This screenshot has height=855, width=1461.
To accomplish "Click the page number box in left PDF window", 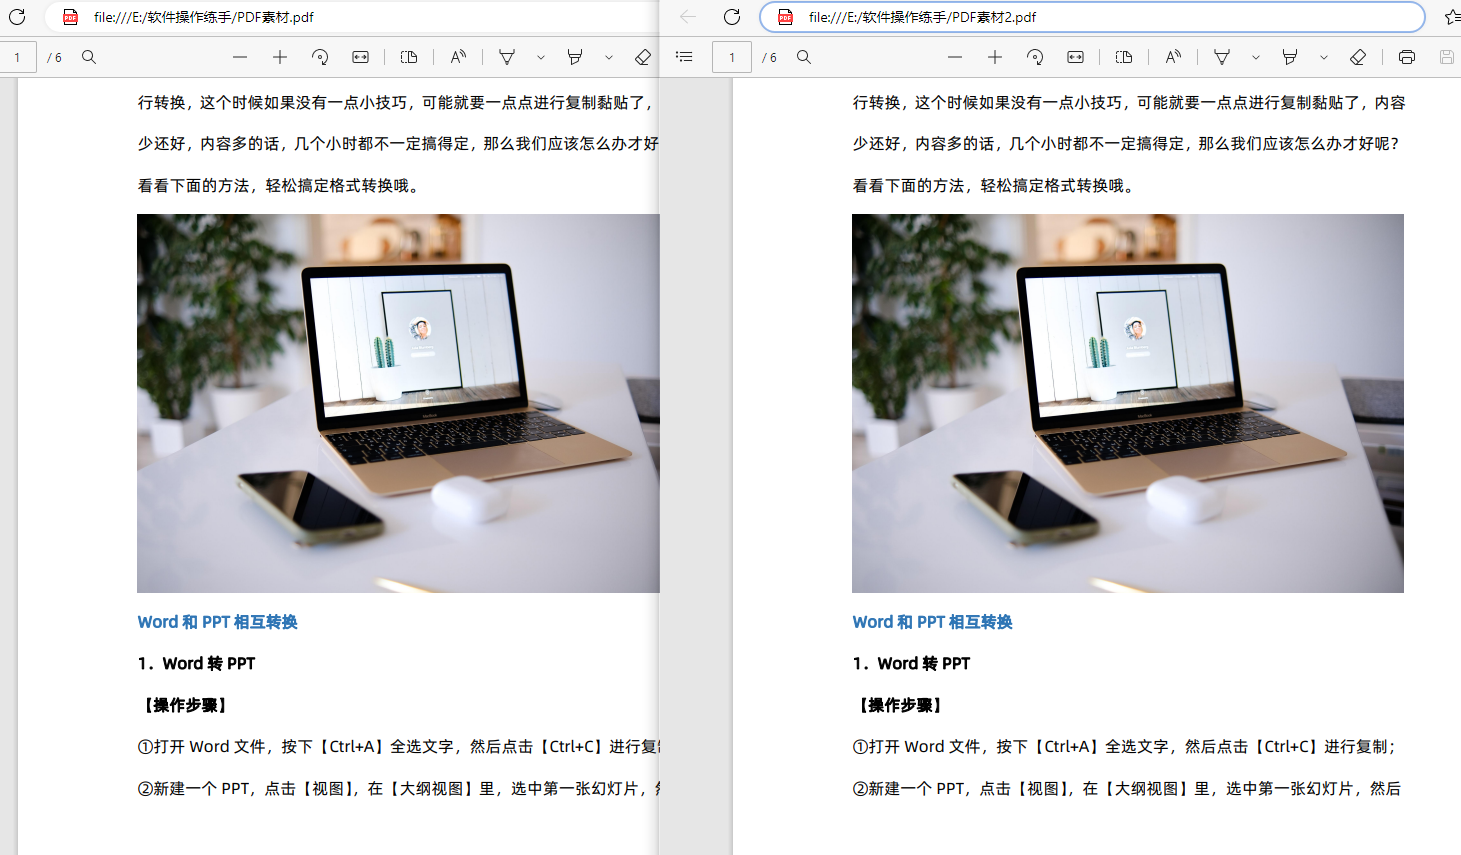I will click(17, 57).
